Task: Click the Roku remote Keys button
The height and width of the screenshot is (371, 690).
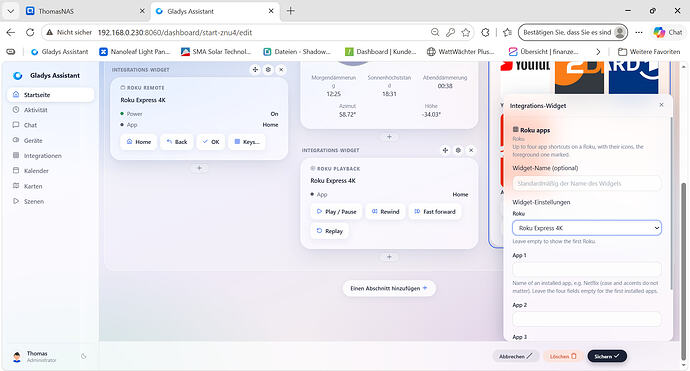Action: coord(247,142)
